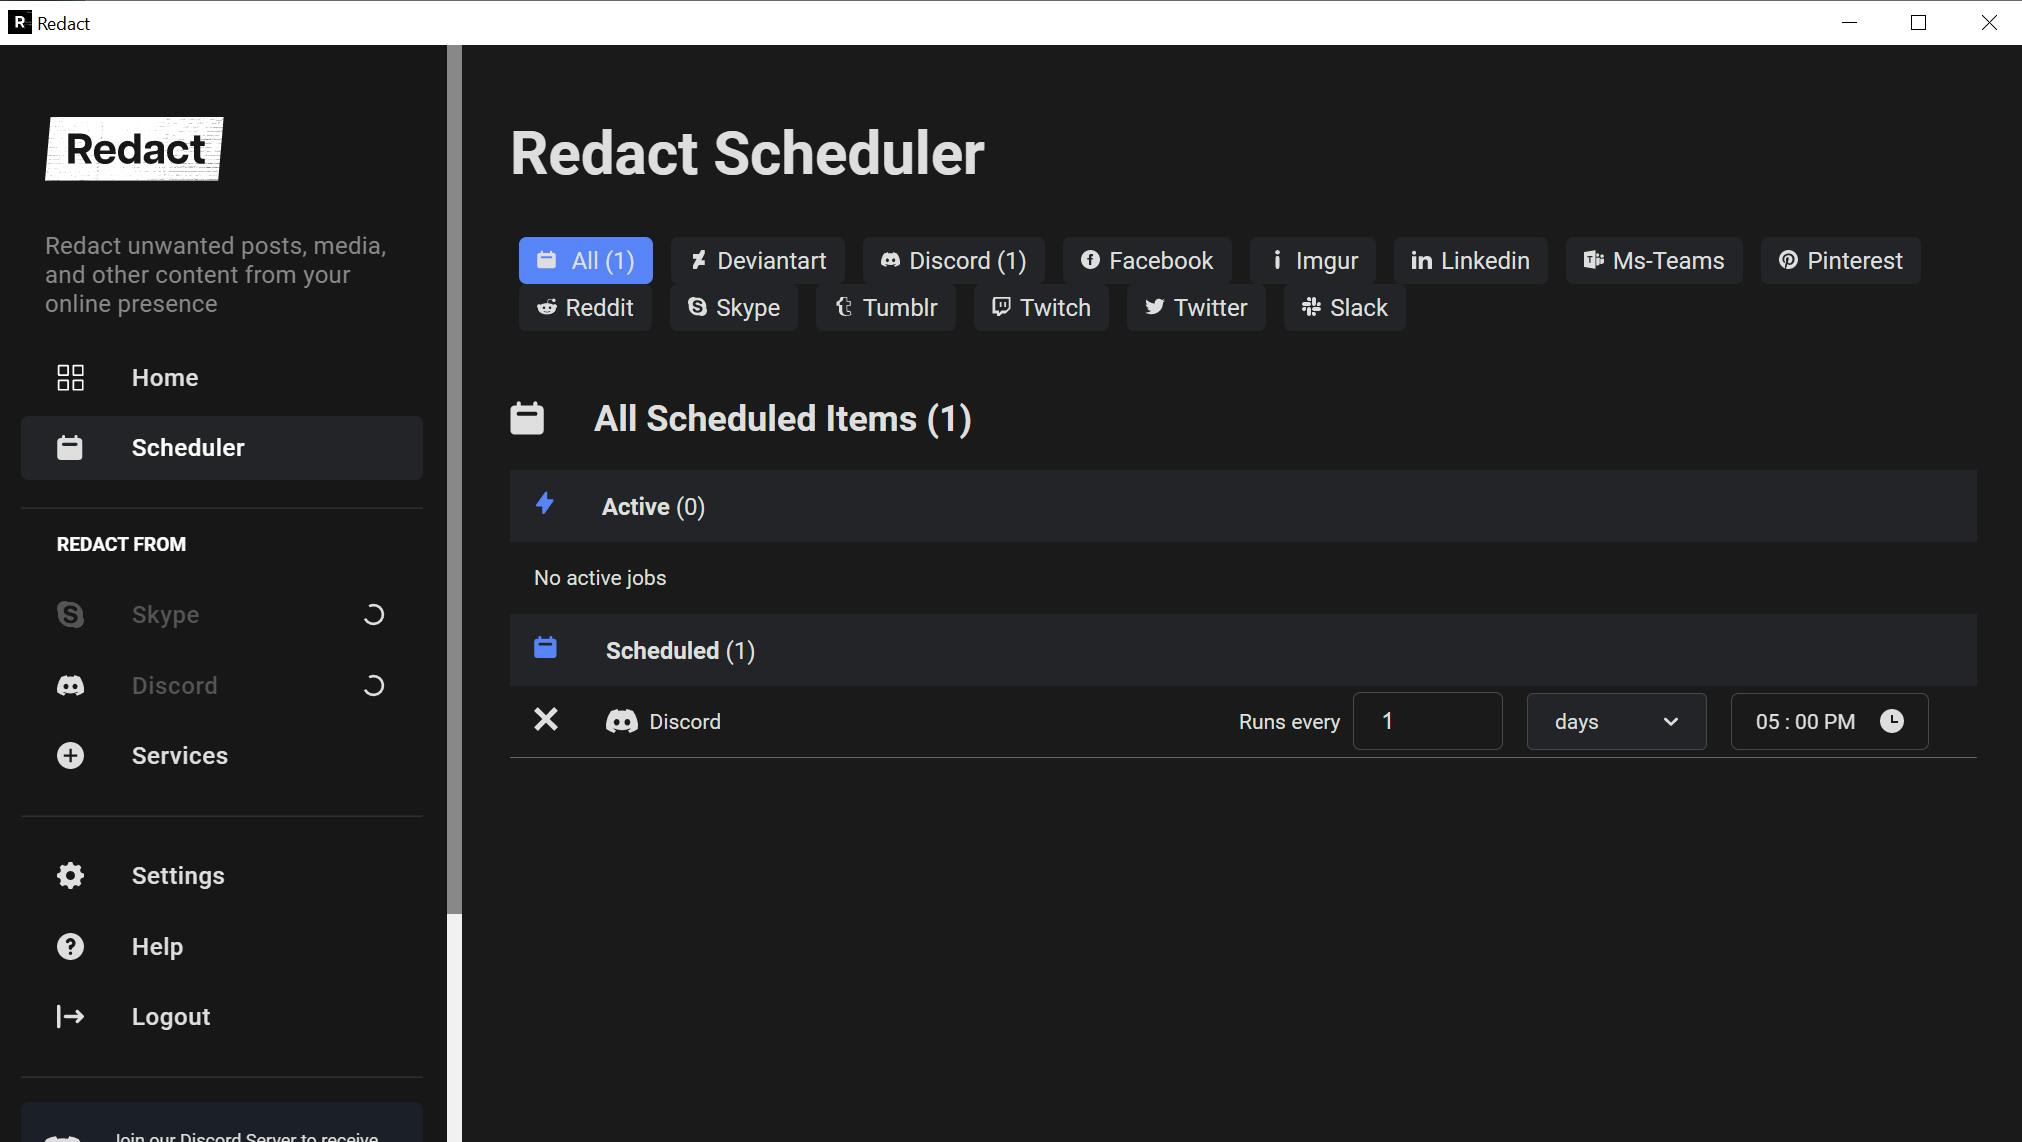The width and height of the screenshot is (2022, 1142).
Task: Click the lightning bolt icon beside Active
Action: pos(545,503)
